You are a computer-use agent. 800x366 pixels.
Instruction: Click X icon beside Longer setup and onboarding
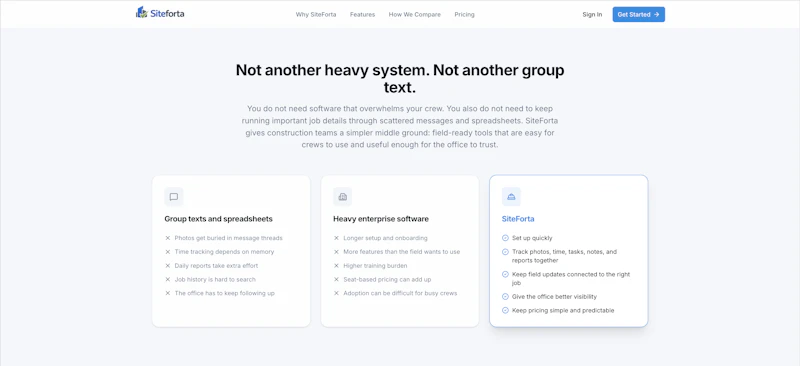click(336, 238)
